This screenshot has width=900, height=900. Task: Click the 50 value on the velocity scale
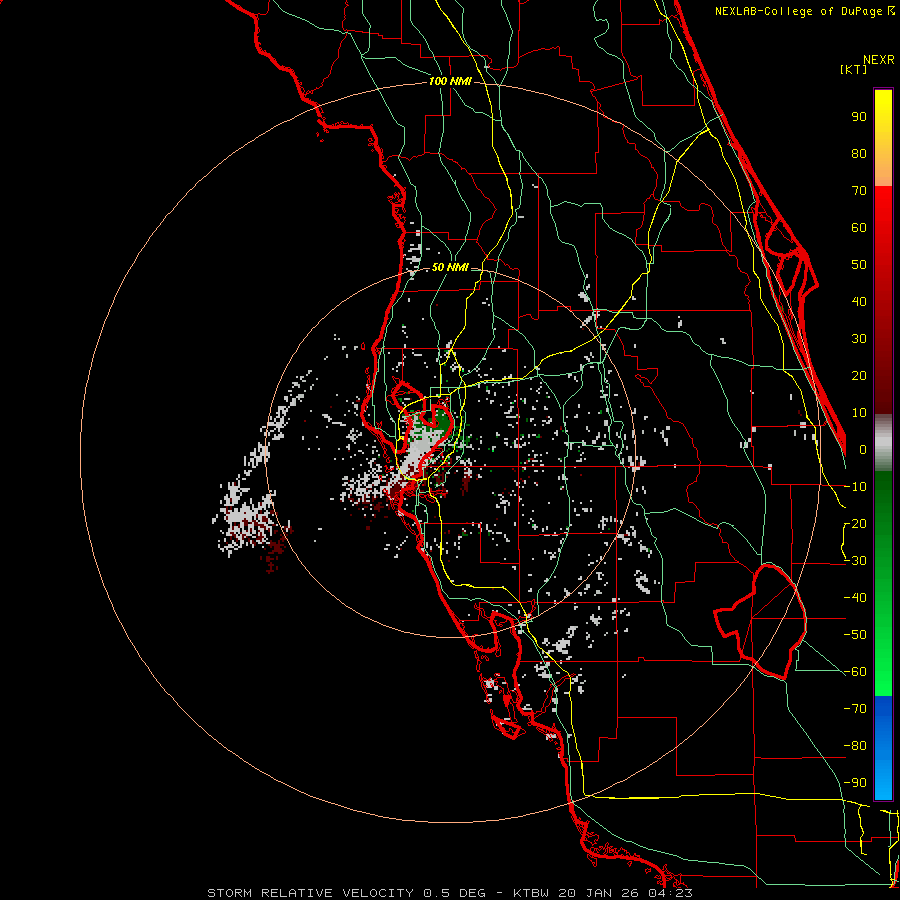tap(859, 265)
